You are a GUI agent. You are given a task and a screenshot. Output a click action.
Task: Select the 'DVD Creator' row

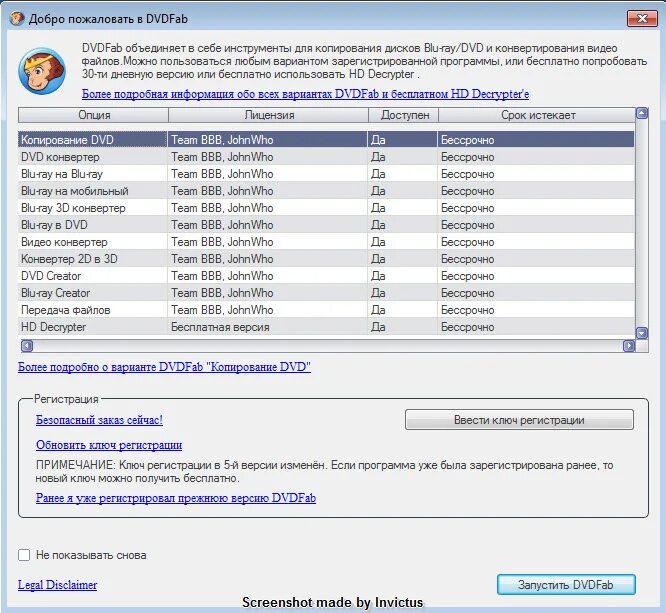click(326, 276)
